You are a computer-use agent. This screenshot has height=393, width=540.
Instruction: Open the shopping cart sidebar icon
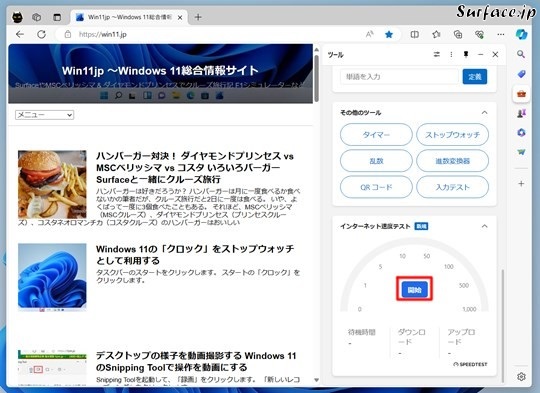click(x=521, y=152)
